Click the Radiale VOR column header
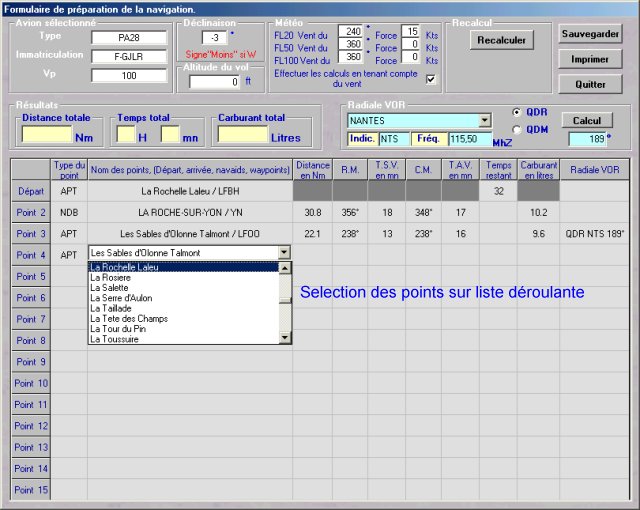This screenshot has height=510, width=640. [594, 169]
